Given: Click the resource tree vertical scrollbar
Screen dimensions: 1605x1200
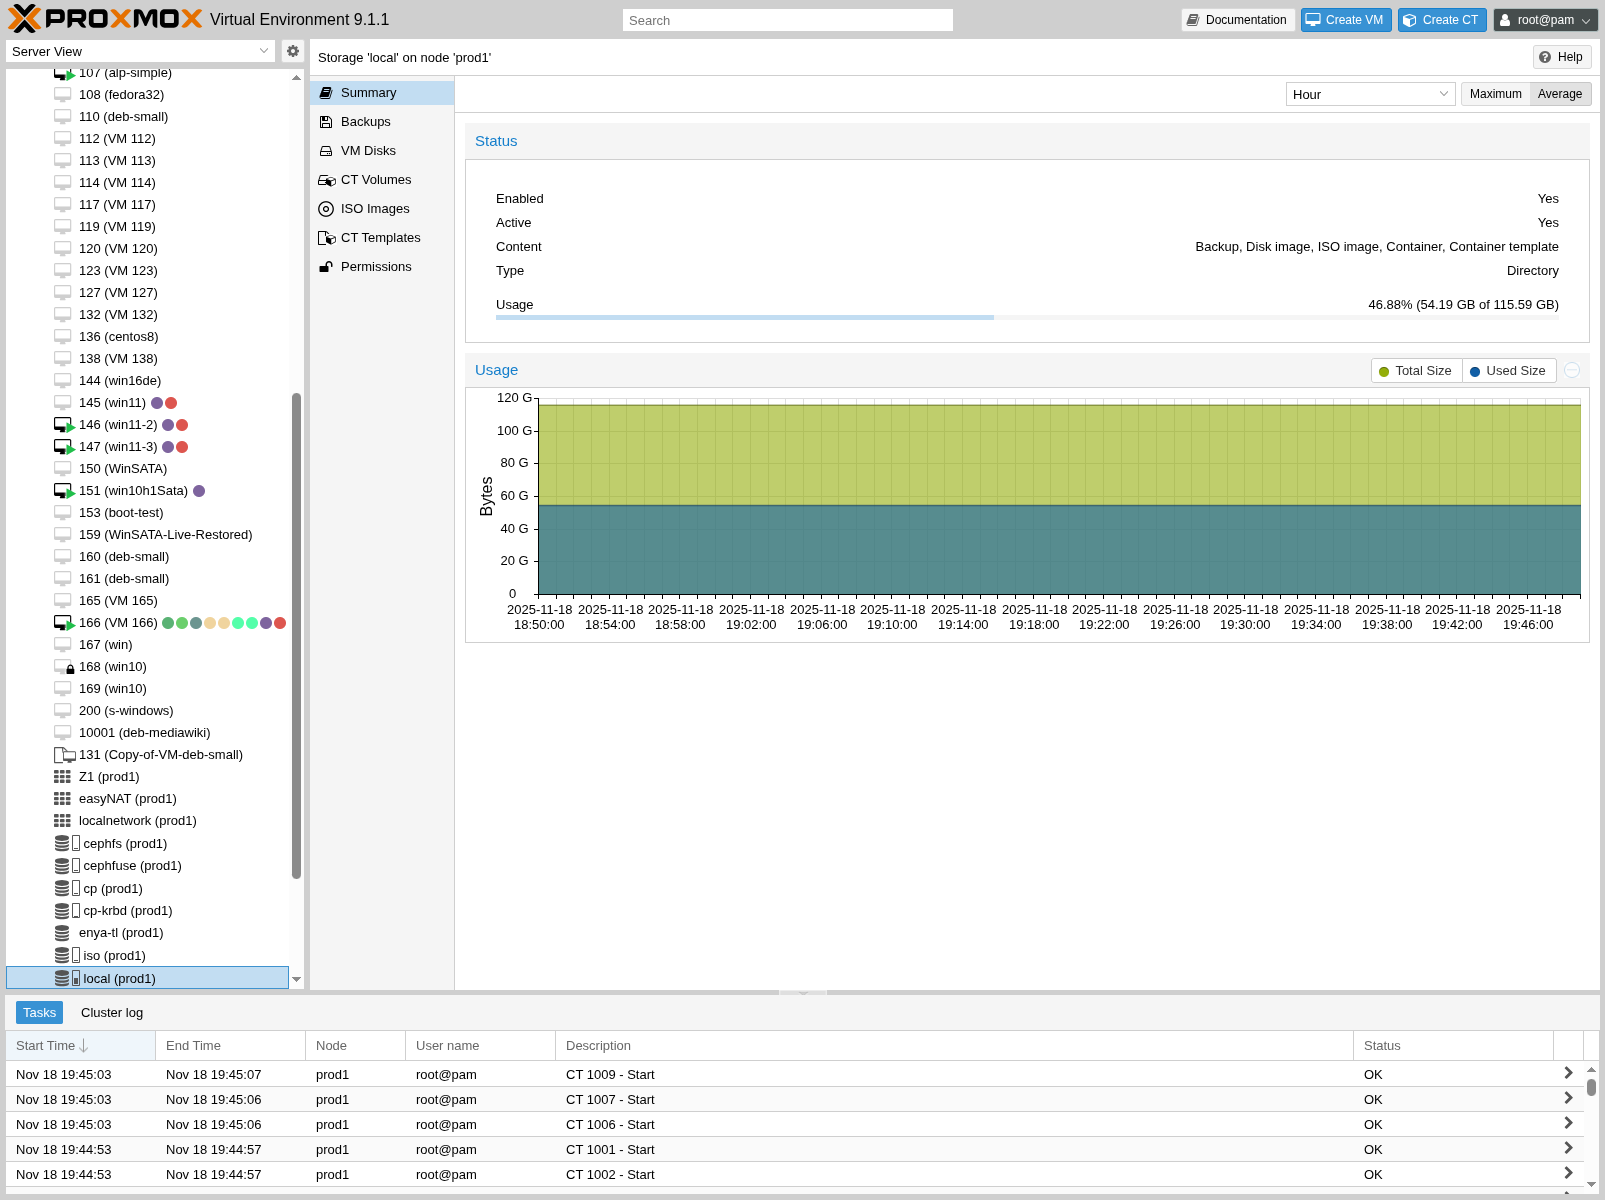Looking at the screenshot, I should coord(296,635).
